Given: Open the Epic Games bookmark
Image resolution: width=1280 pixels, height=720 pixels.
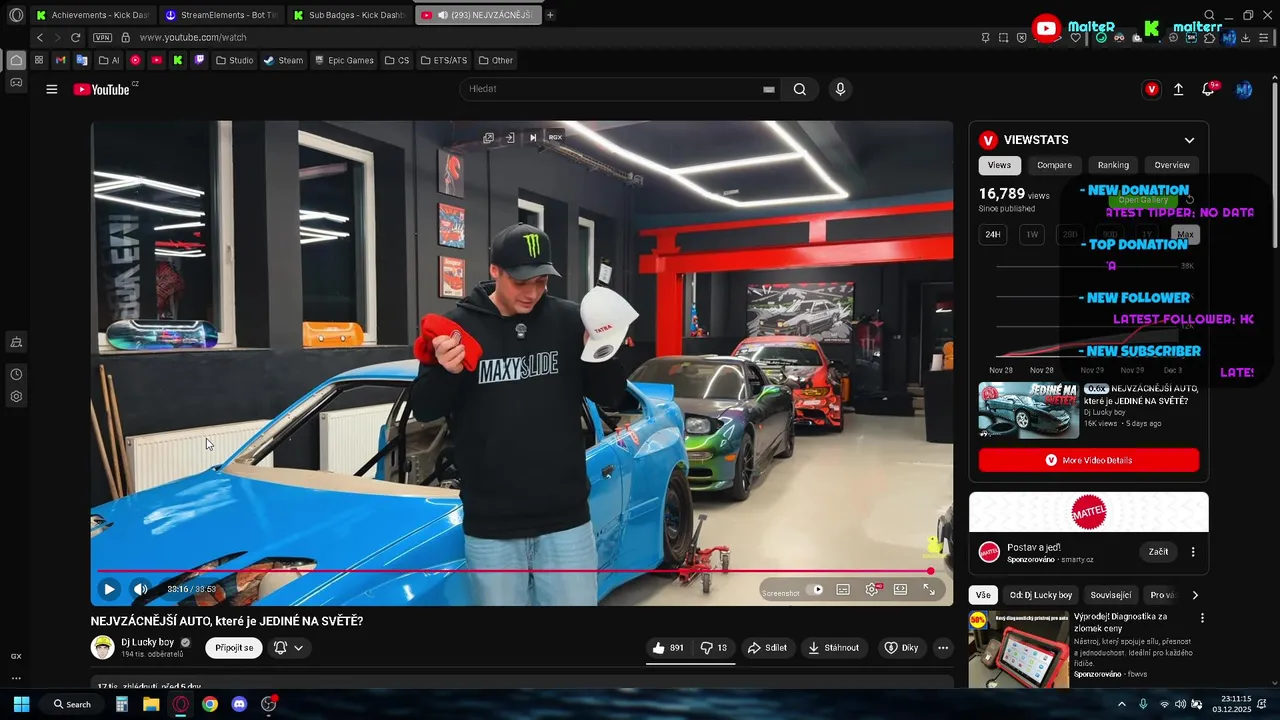Looking at the screenshot, I should pyautogui.click(x=343, y=60).
